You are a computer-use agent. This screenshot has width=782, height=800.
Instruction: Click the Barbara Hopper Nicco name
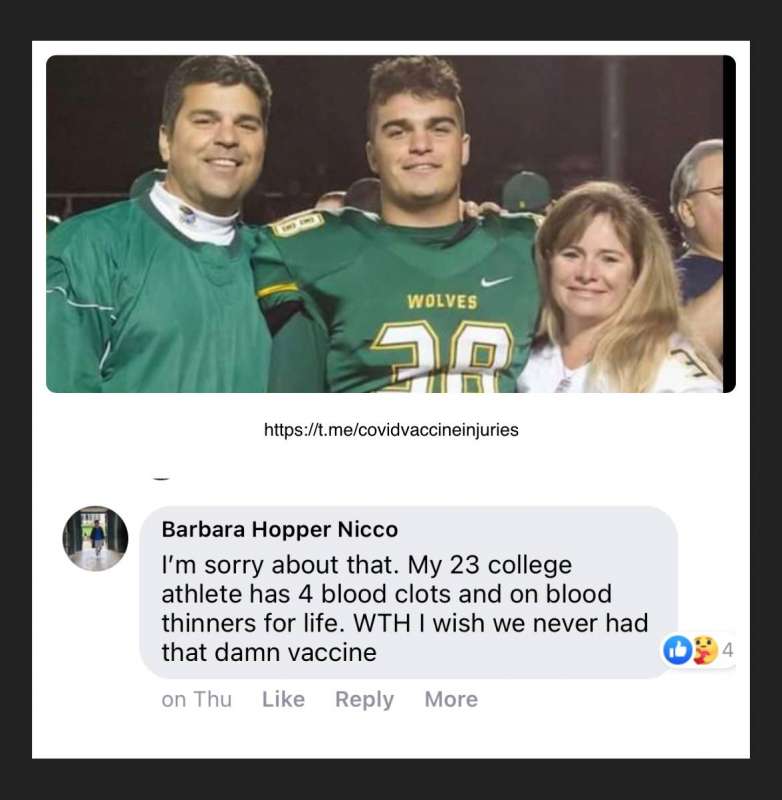pyautogui.click(x=280, y=530)
